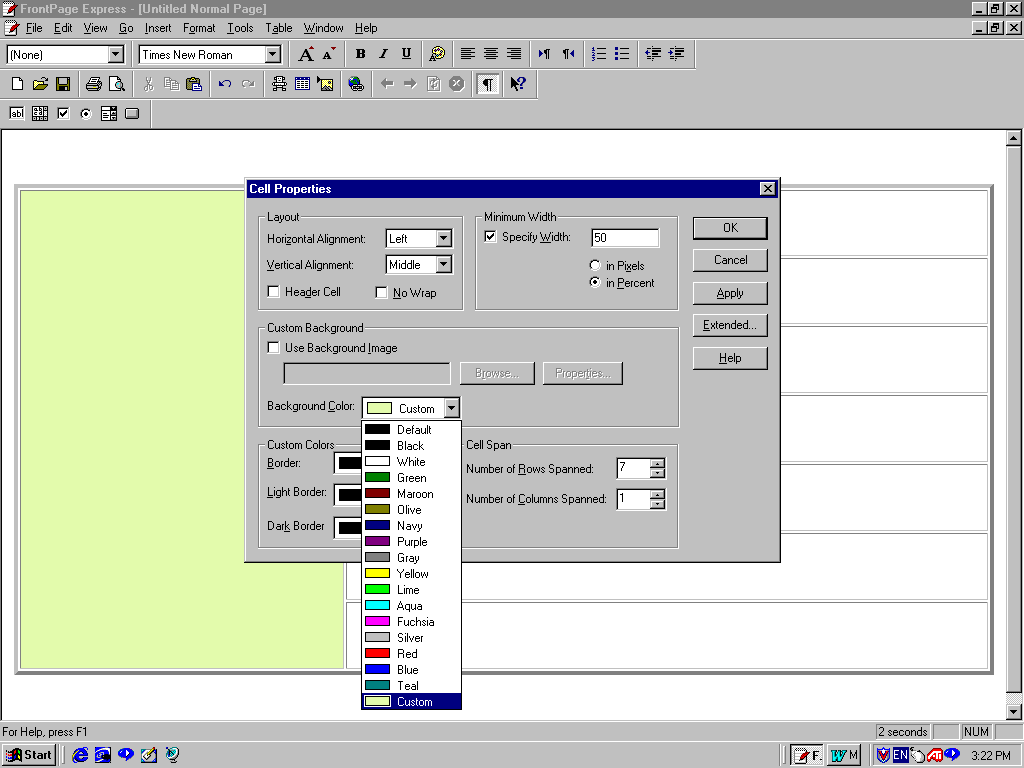Open the Vertical Alignment dropdown

[x=444, y=265]
